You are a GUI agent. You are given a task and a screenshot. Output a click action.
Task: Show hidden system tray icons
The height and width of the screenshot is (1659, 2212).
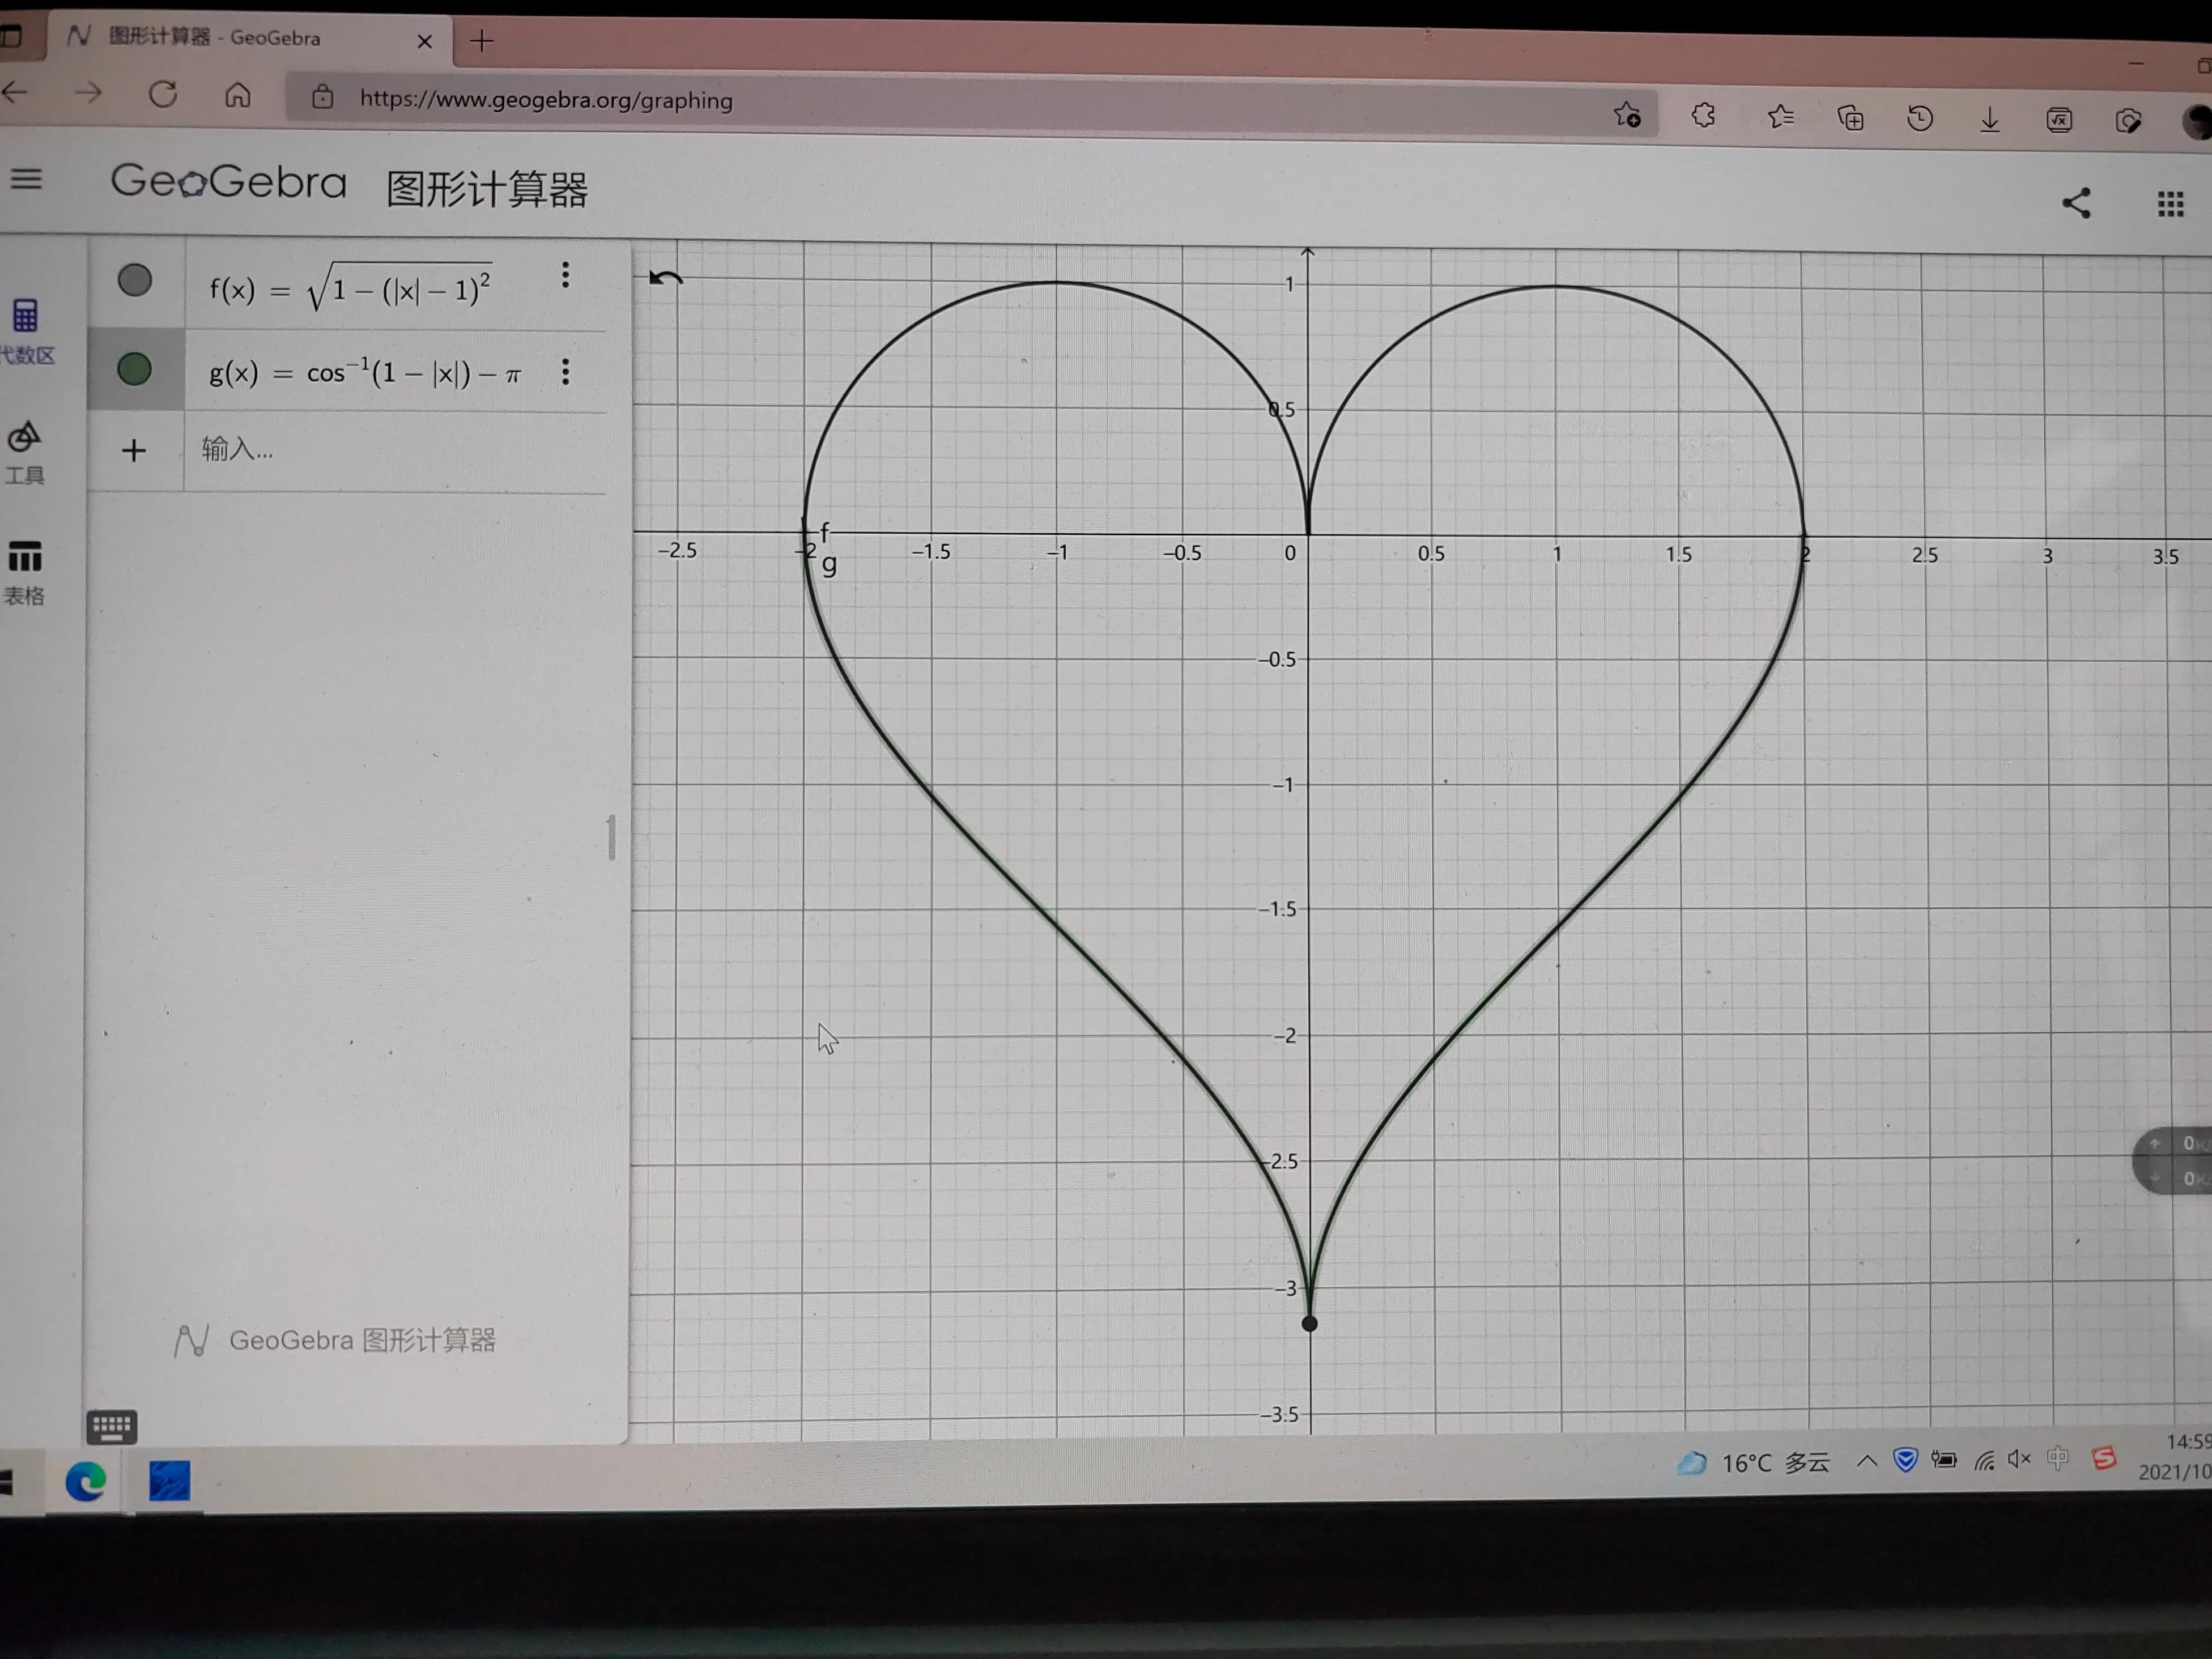(x=1867, y=1461)
